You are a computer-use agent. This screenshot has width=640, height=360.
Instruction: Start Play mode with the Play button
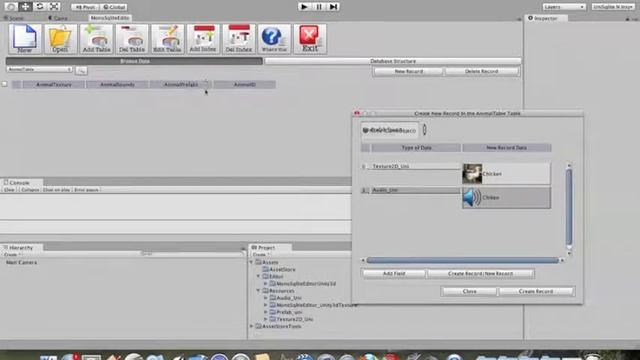pyautogui.click(x=304, y=7)
